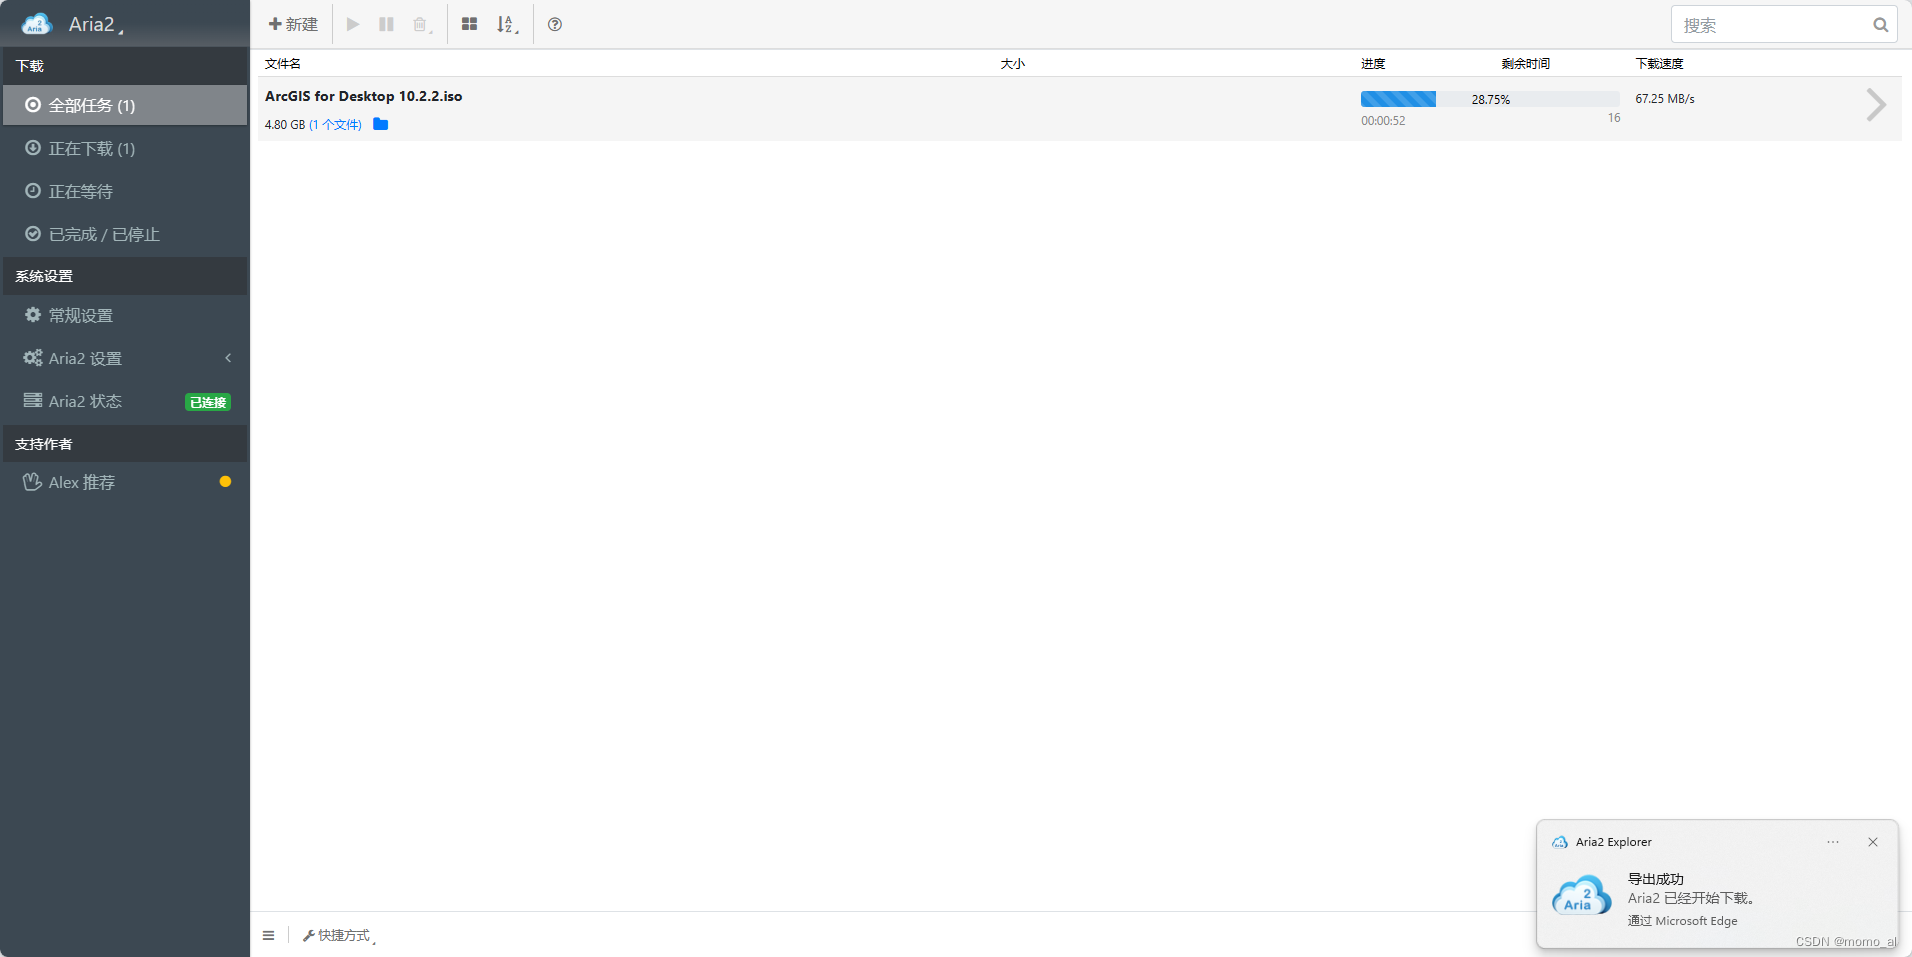Screen dimensions: 1912x957
Task: Click the 大小 column header
Action: tap(1013, 63)
